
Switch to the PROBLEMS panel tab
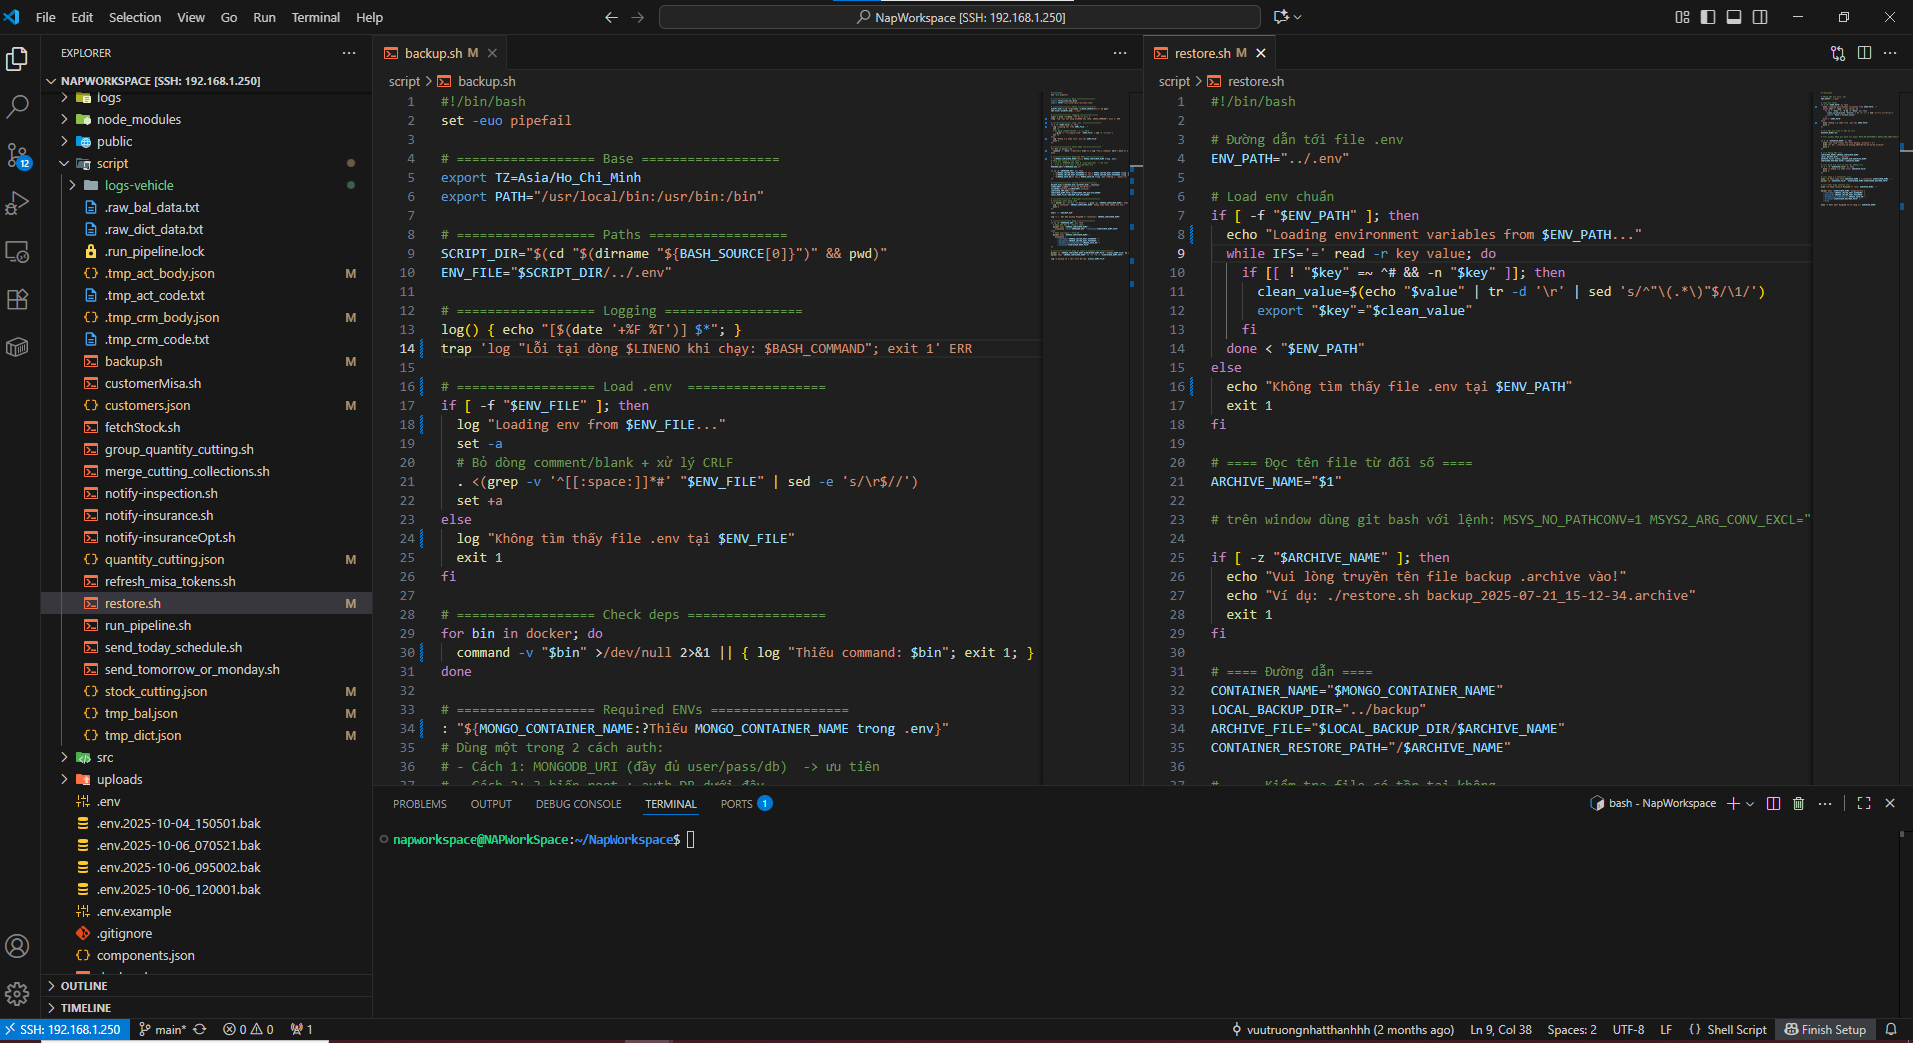(419, 804)
